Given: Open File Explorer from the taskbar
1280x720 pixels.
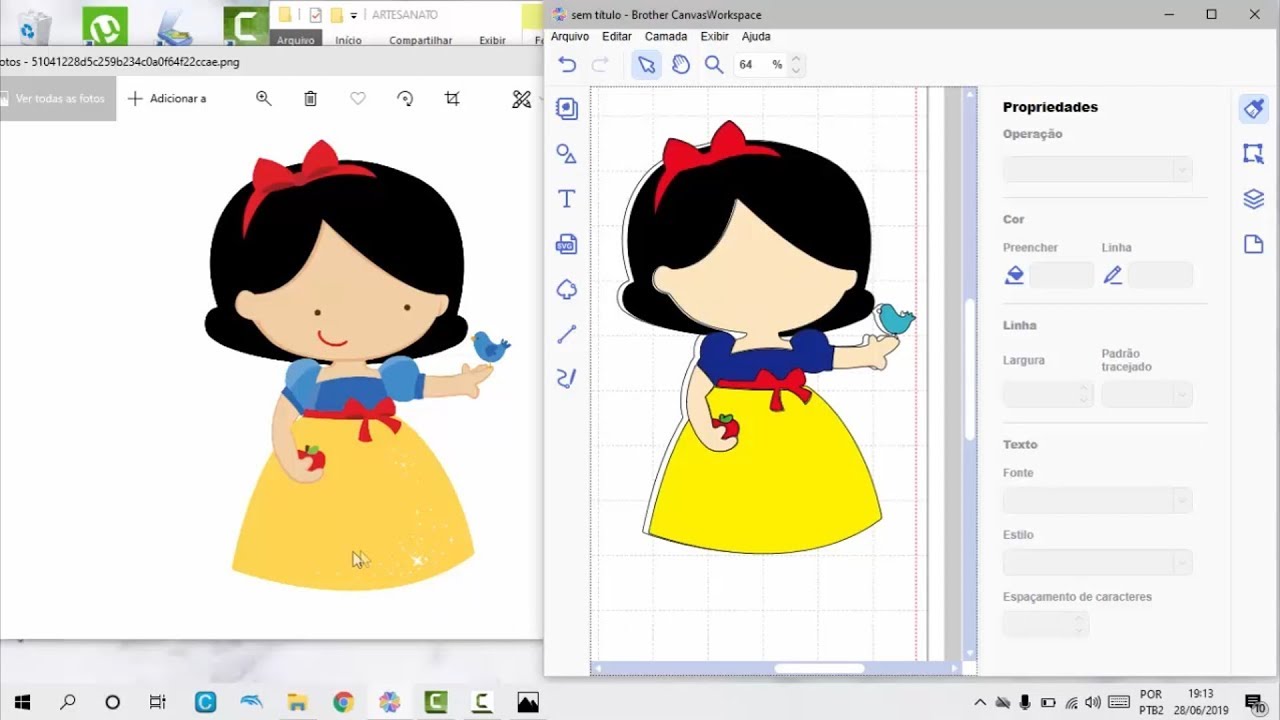Looking at the screenshot, I should pos(297,702).
